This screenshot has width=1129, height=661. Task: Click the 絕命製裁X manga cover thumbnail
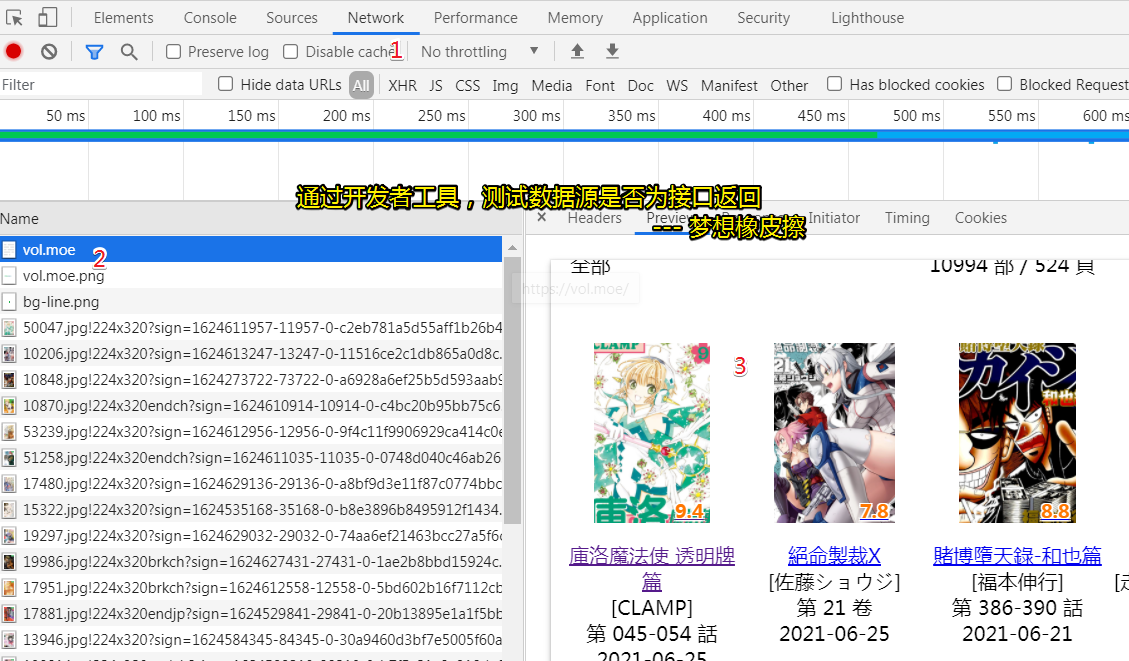click(x=834, y=433)
